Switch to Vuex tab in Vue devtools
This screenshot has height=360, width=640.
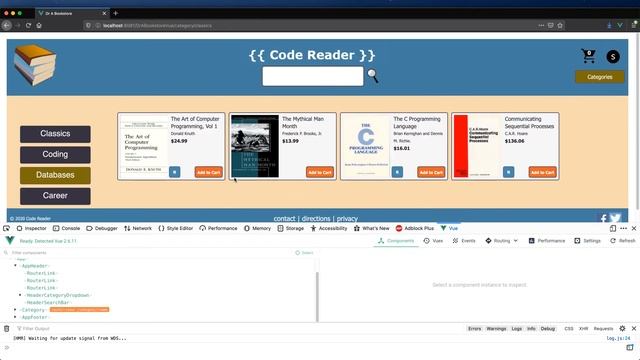(433, 241)
